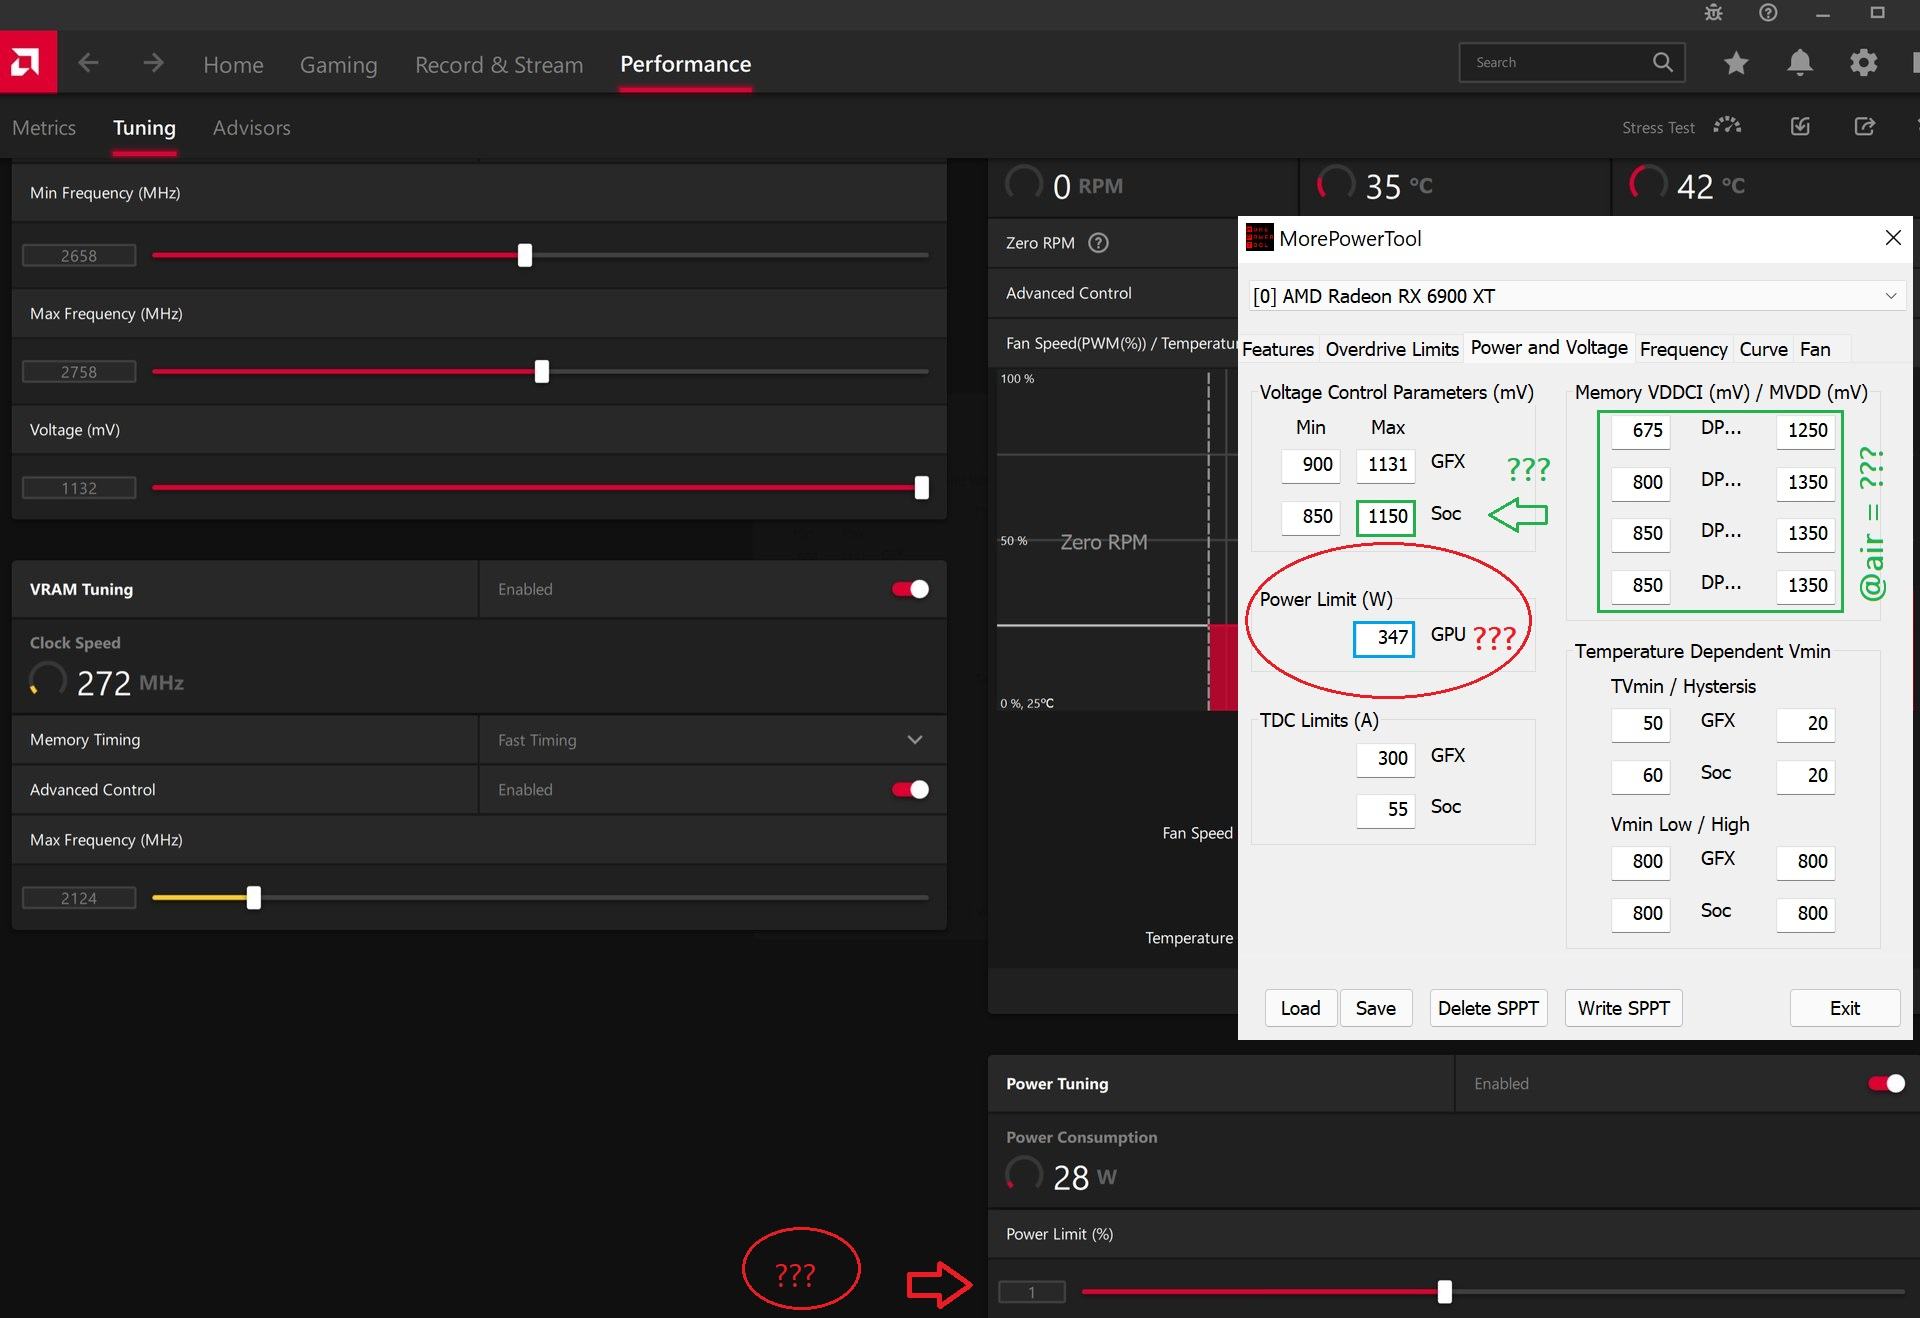Click the VRAM Max Frequency box 2124
The height and width of the screenshot is (1318, 1920).
coord(79,898)
